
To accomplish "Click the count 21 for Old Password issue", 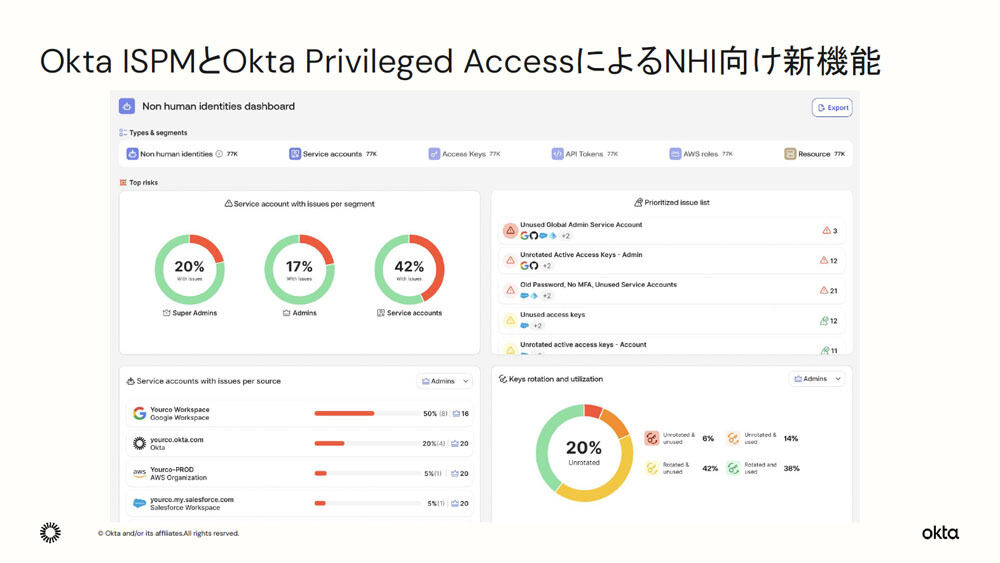I will pyautogui.click(x=828, y=291).
